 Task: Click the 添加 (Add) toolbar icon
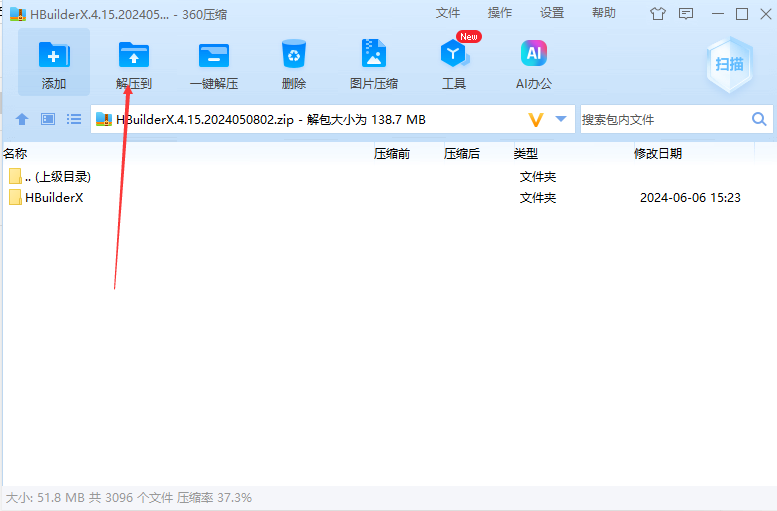click(54, 55)
